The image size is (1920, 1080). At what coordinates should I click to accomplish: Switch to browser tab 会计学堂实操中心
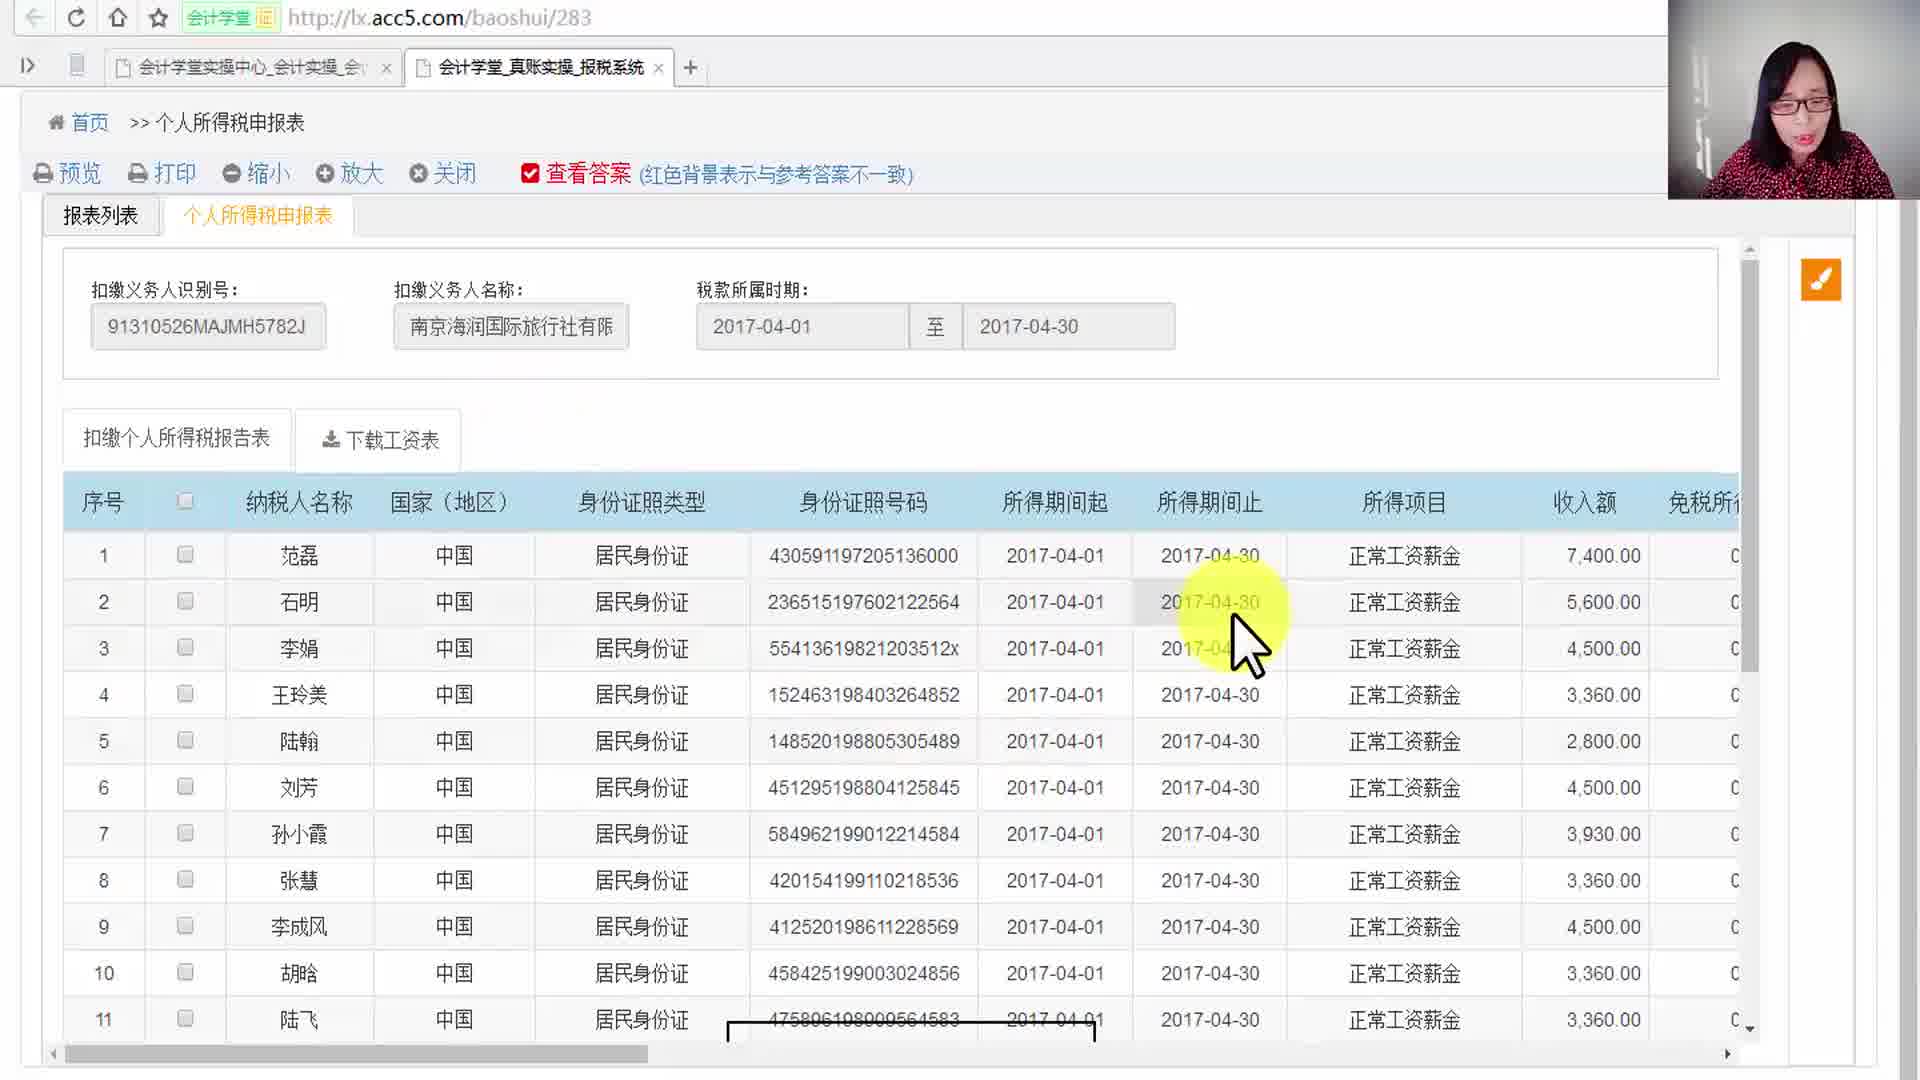250,67
